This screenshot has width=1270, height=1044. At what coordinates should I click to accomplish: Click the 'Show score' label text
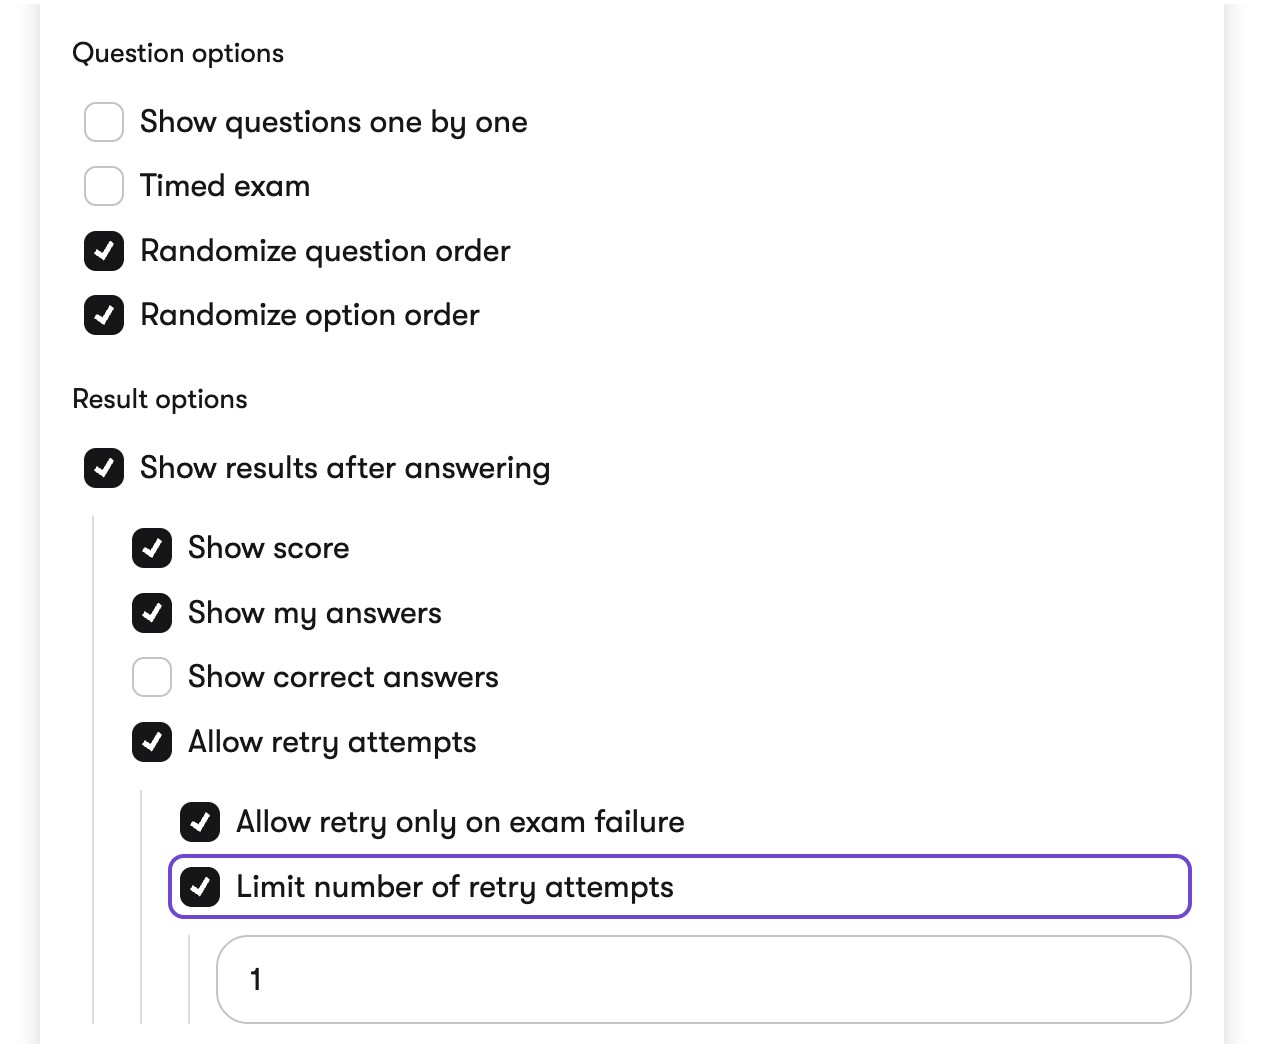(x=268, y=548)
